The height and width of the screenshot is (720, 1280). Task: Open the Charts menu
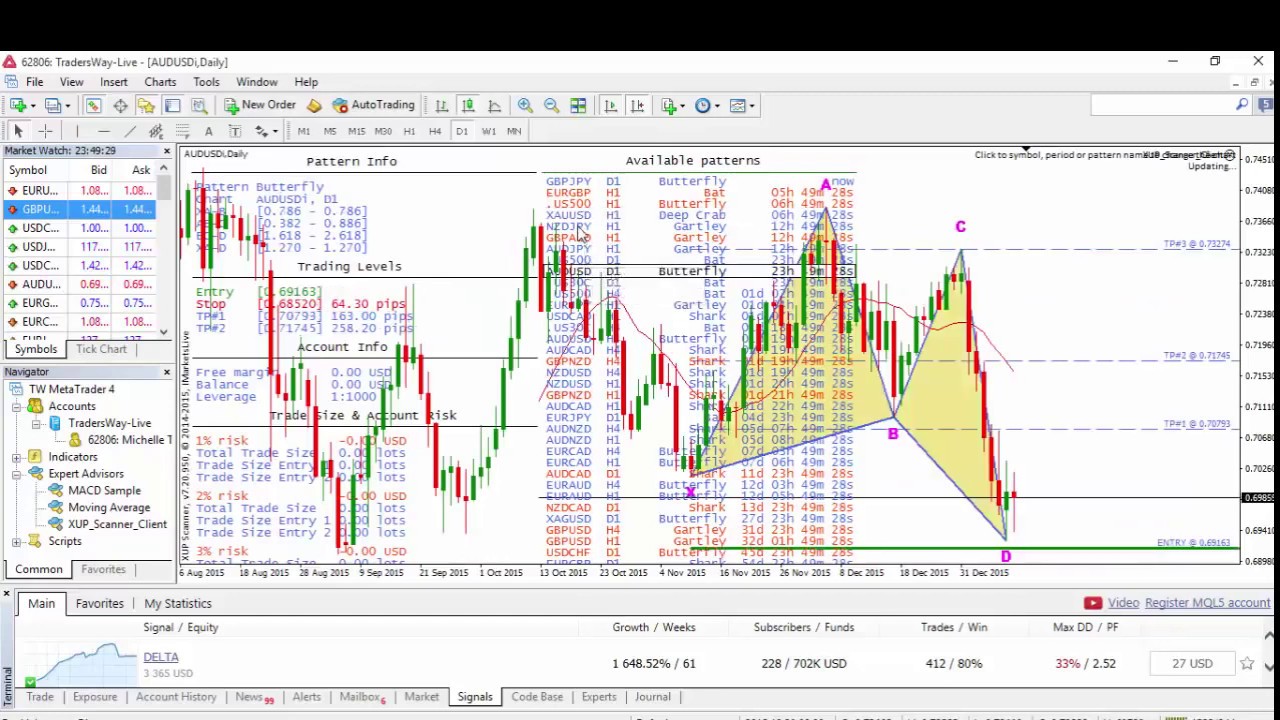(160, 82)
